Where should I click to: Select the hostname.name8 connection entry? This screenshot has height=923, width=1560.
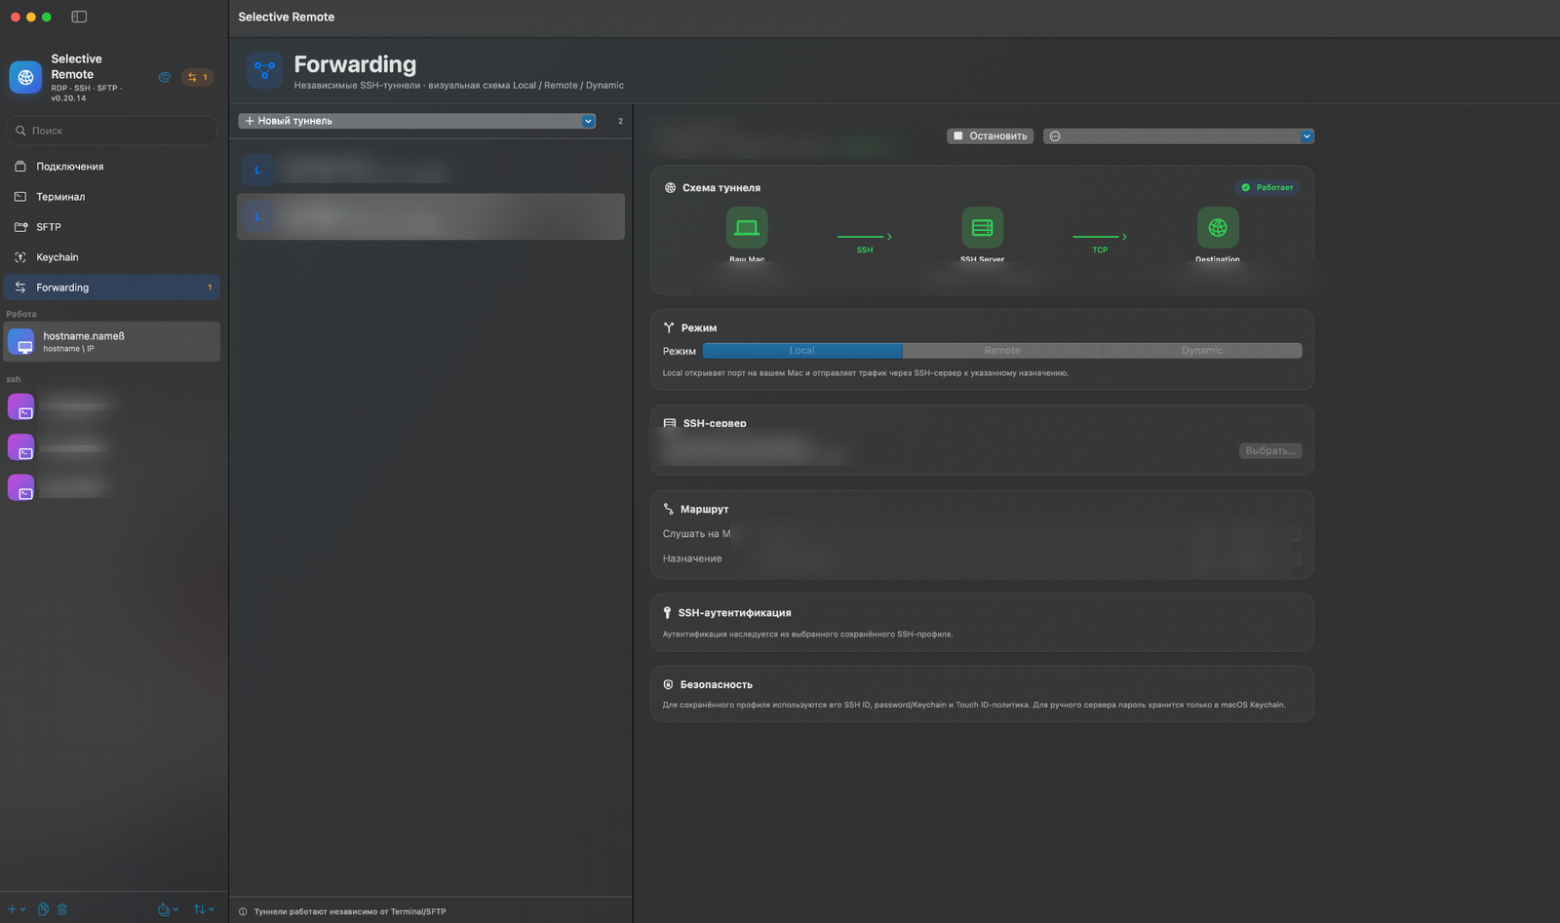click(x=112, y=342)
